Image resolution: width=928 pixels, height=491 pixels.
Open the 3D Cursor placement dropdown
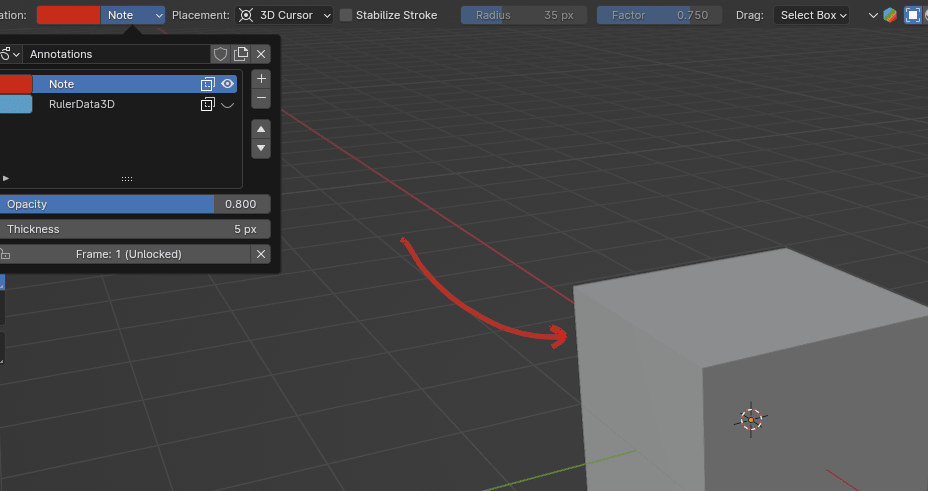coord(285,15)
